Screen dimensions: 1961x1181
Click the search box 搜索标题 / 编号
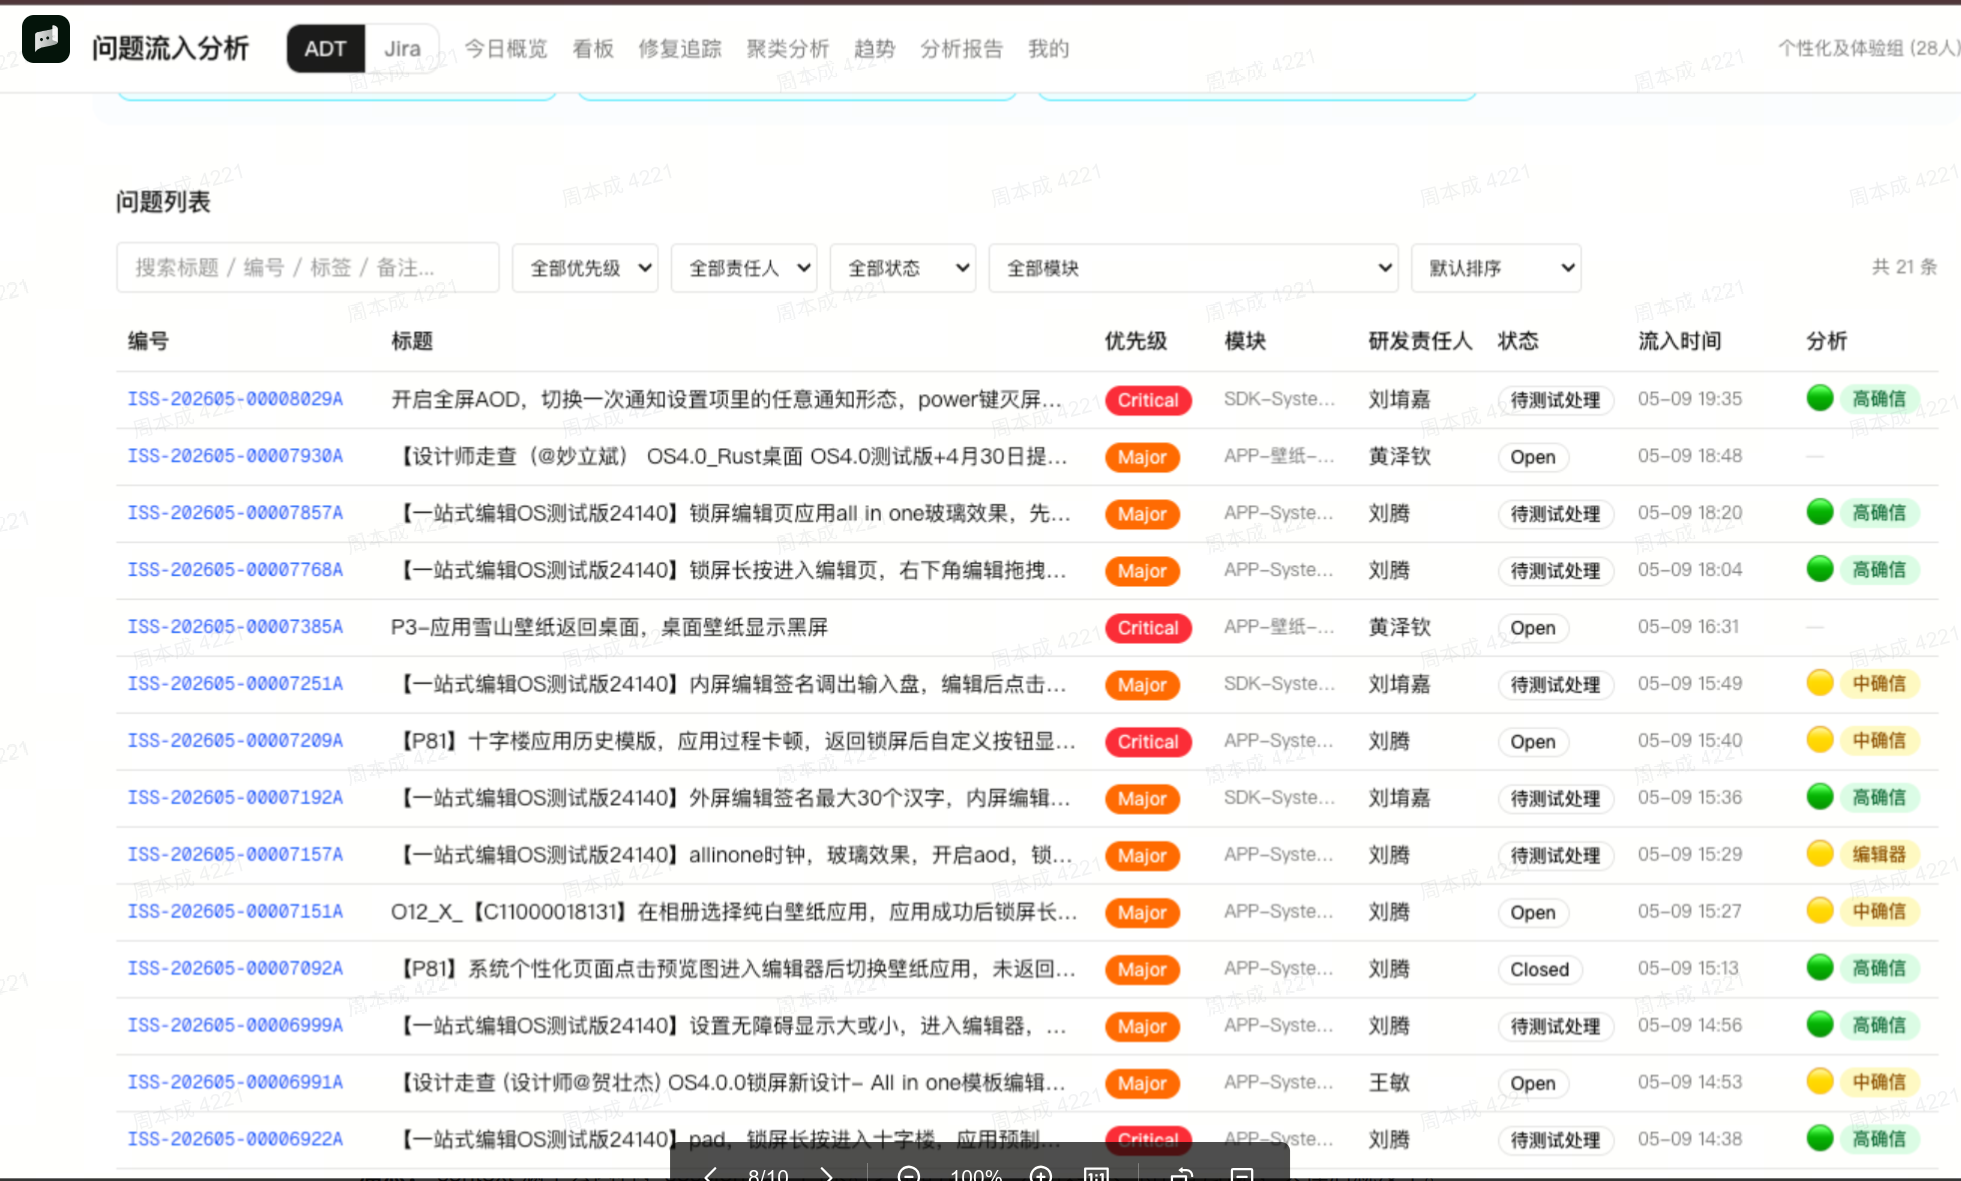pyautogui.click(x=308, y=268)
